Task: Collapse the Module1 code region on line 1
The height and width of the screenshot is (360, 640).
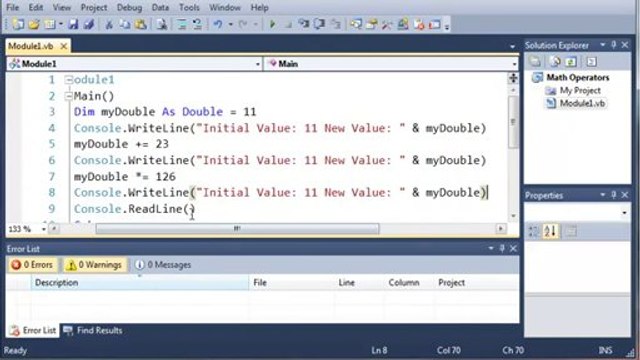Action: [69, 80]
